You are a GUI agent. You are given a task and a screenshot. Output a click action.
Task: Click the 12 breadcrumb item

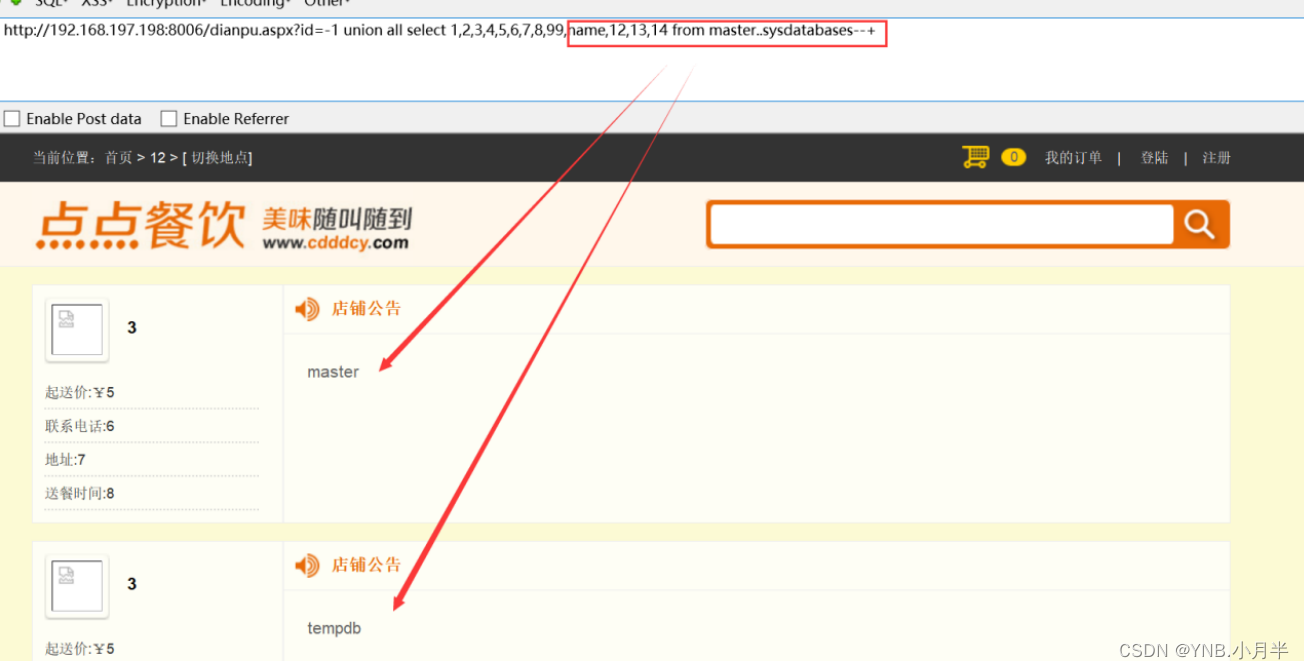[x=158, y=158]
